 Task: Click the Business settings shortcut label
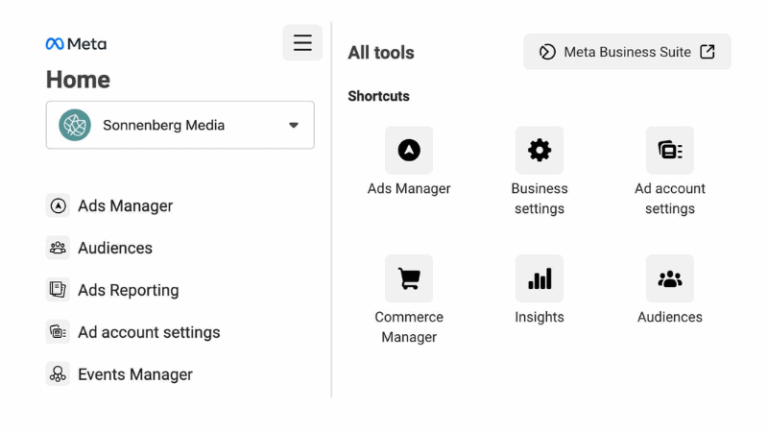coord(539,198)
